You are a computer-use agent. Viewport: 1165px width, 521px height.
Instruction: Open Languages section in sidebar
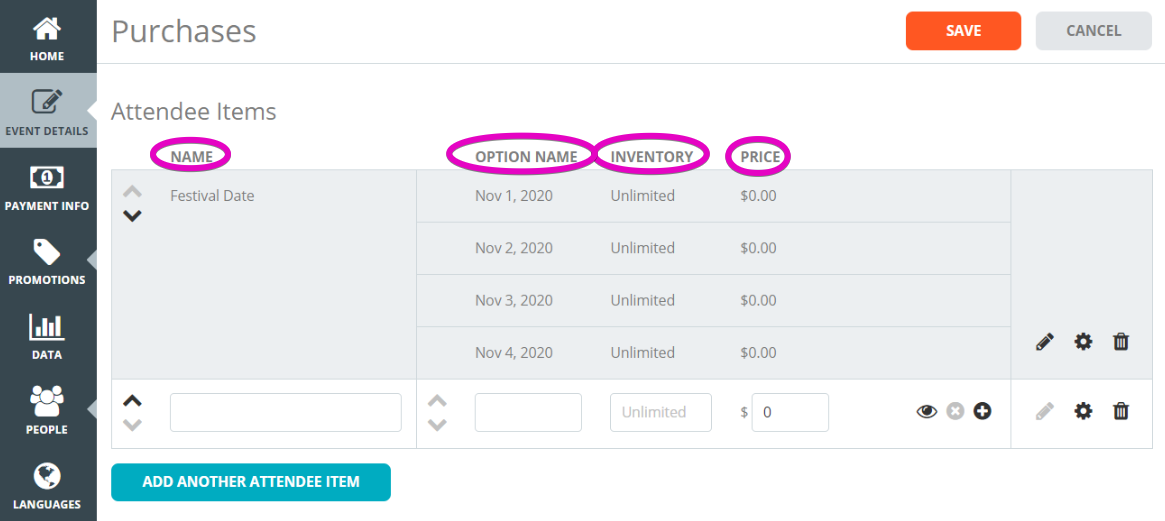(48, 485)
